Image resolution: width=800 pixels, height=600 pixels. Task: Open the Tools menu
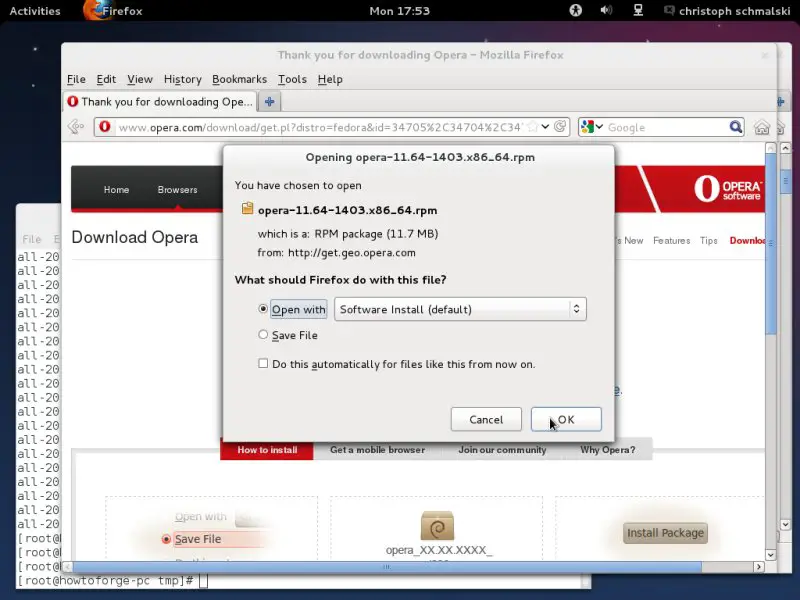292,79
